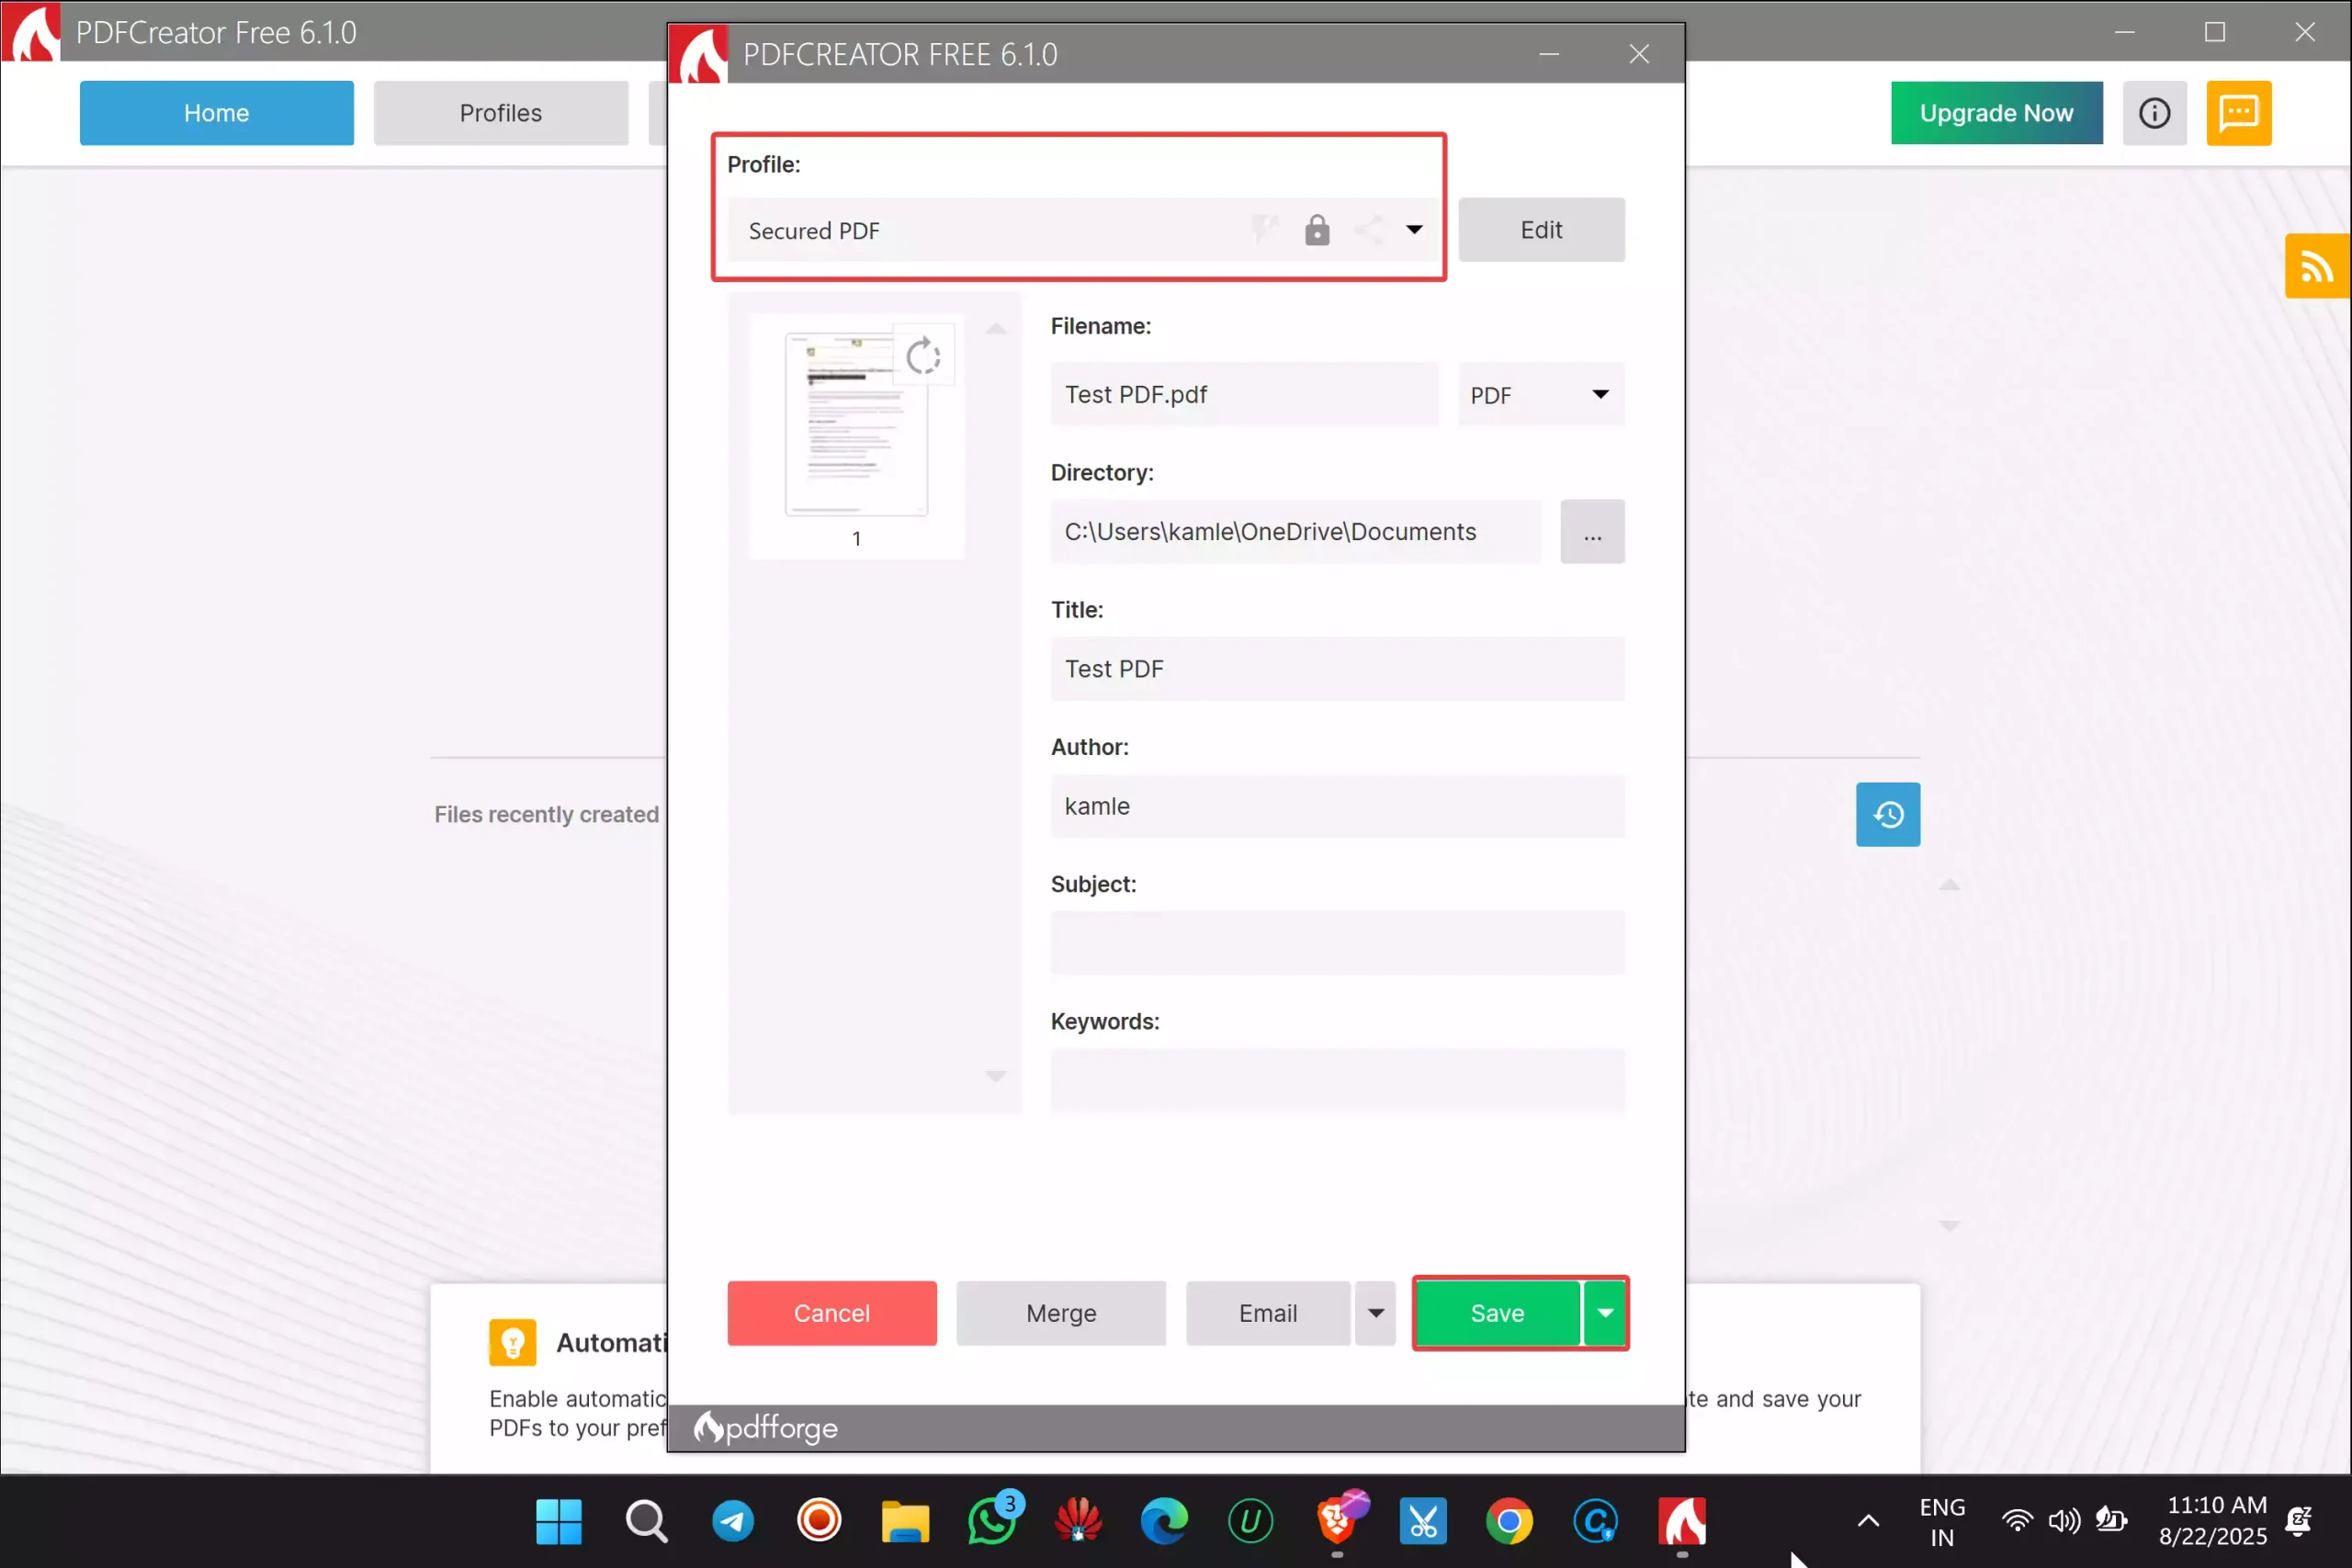Switch to the Profiles tab
The image size is (2352, 1568).
(500, 112)
